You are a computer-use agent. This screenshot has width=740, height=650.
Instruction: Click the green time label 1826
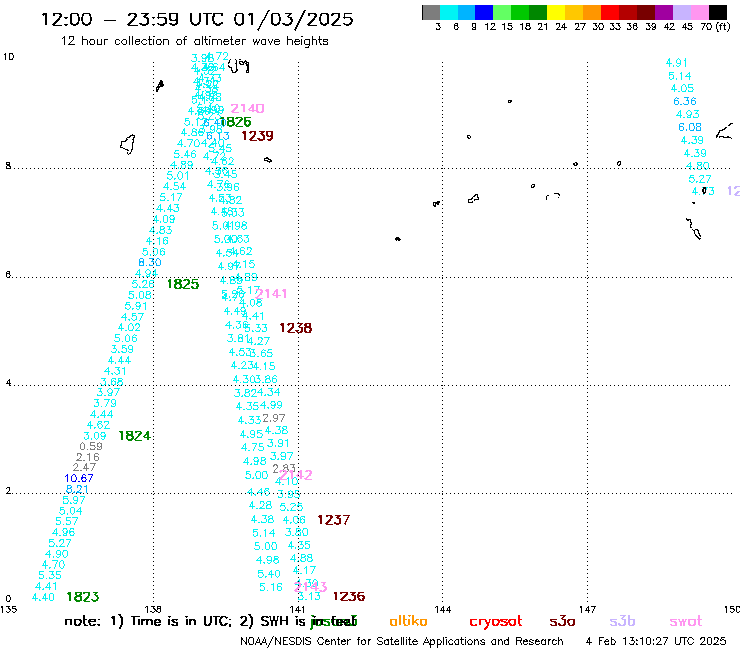235,122
